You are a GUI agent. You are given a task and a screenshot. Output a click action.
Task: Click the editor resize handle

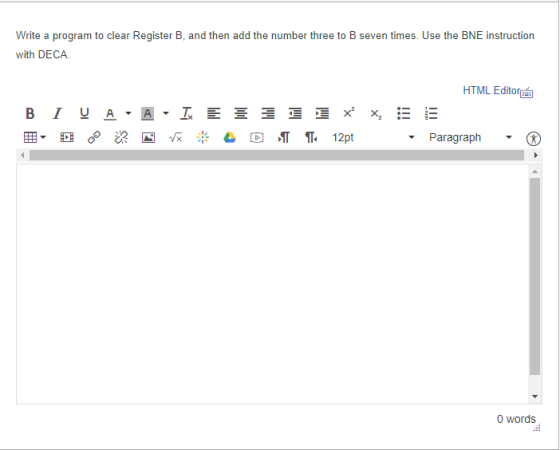[537, 428]
